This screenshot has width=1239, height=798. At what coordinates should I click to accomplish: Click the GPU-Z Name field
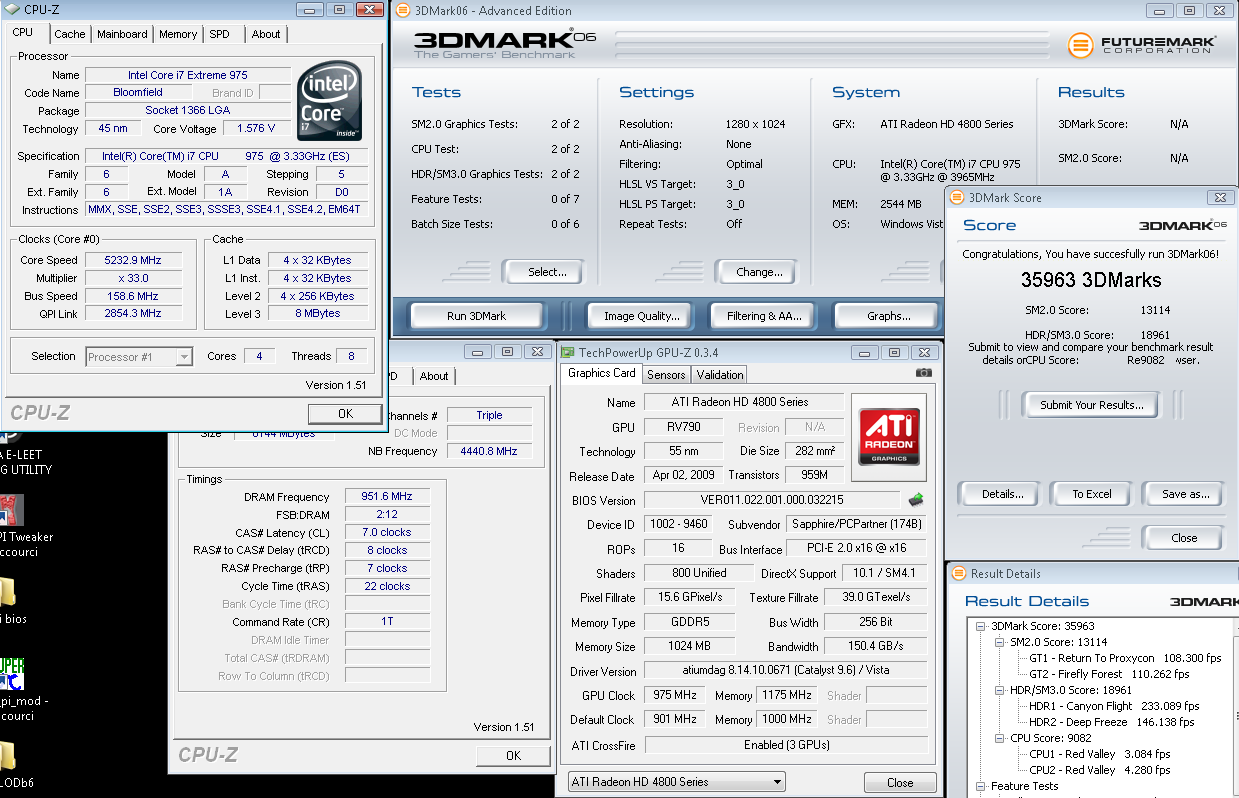(x=743, y=402)
